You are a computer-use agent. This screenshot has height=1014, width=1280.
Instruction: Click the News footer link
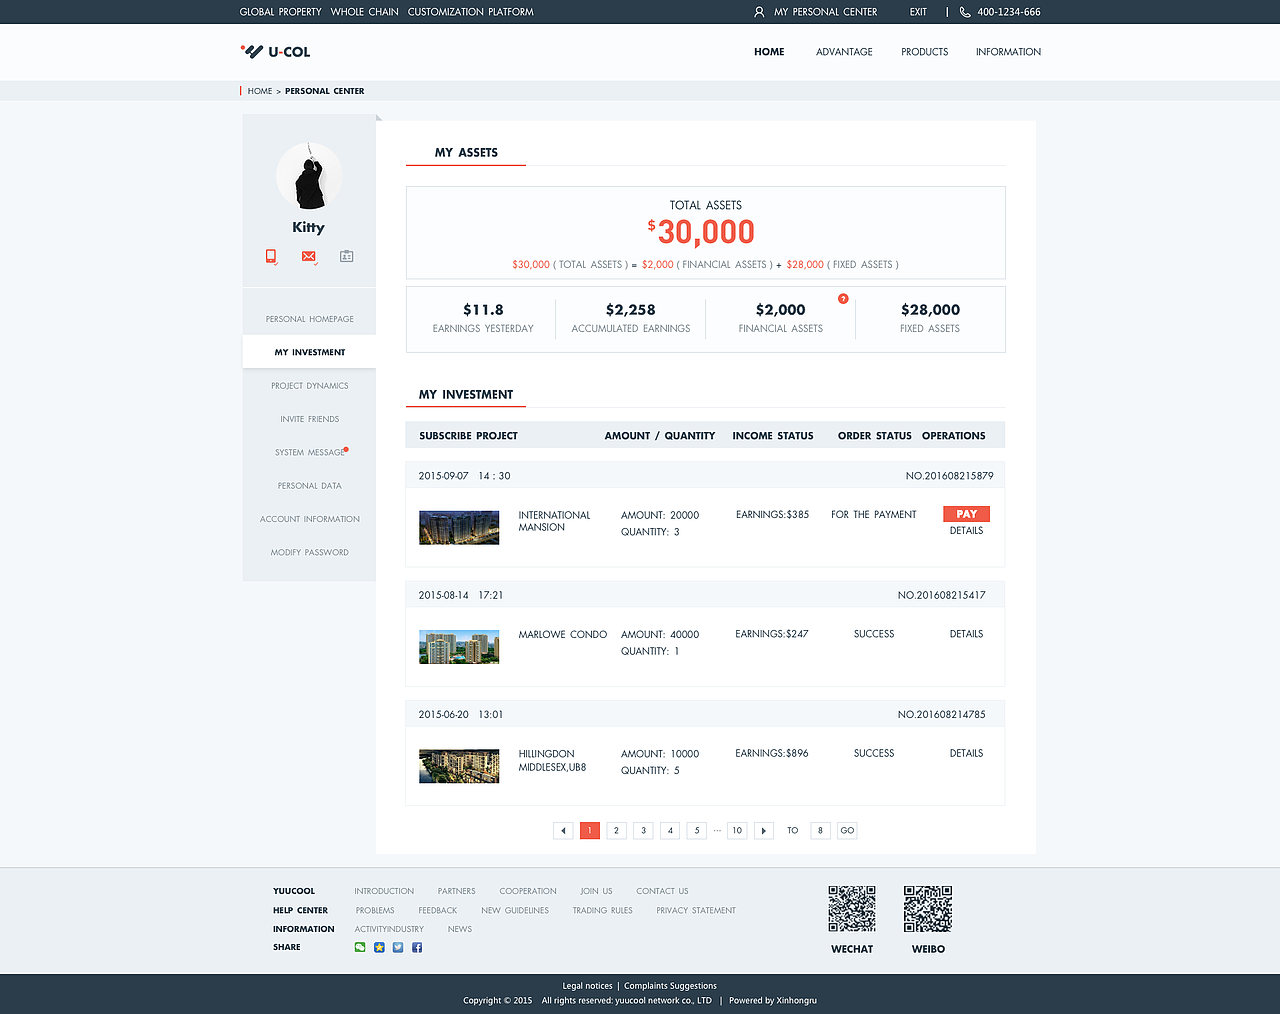[x=460, y=929]
